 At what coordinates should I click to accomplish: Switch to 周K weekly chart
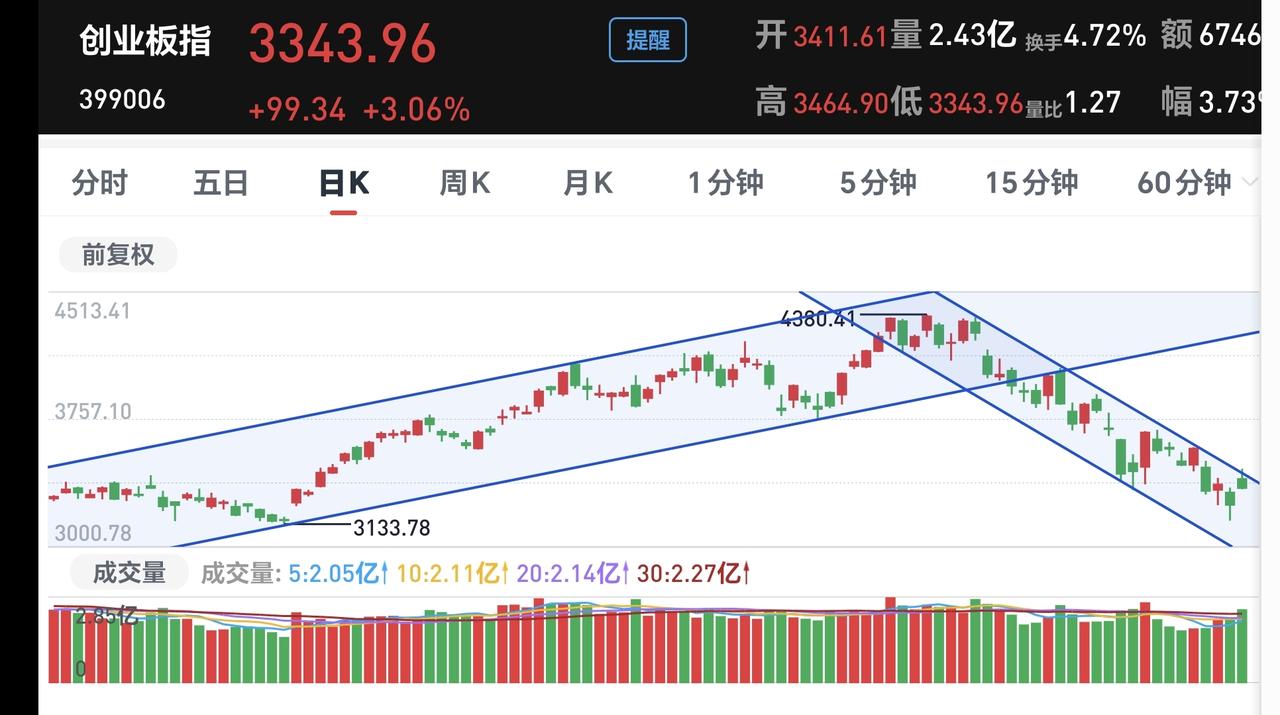pyautogui.click(x=465, y=183)
